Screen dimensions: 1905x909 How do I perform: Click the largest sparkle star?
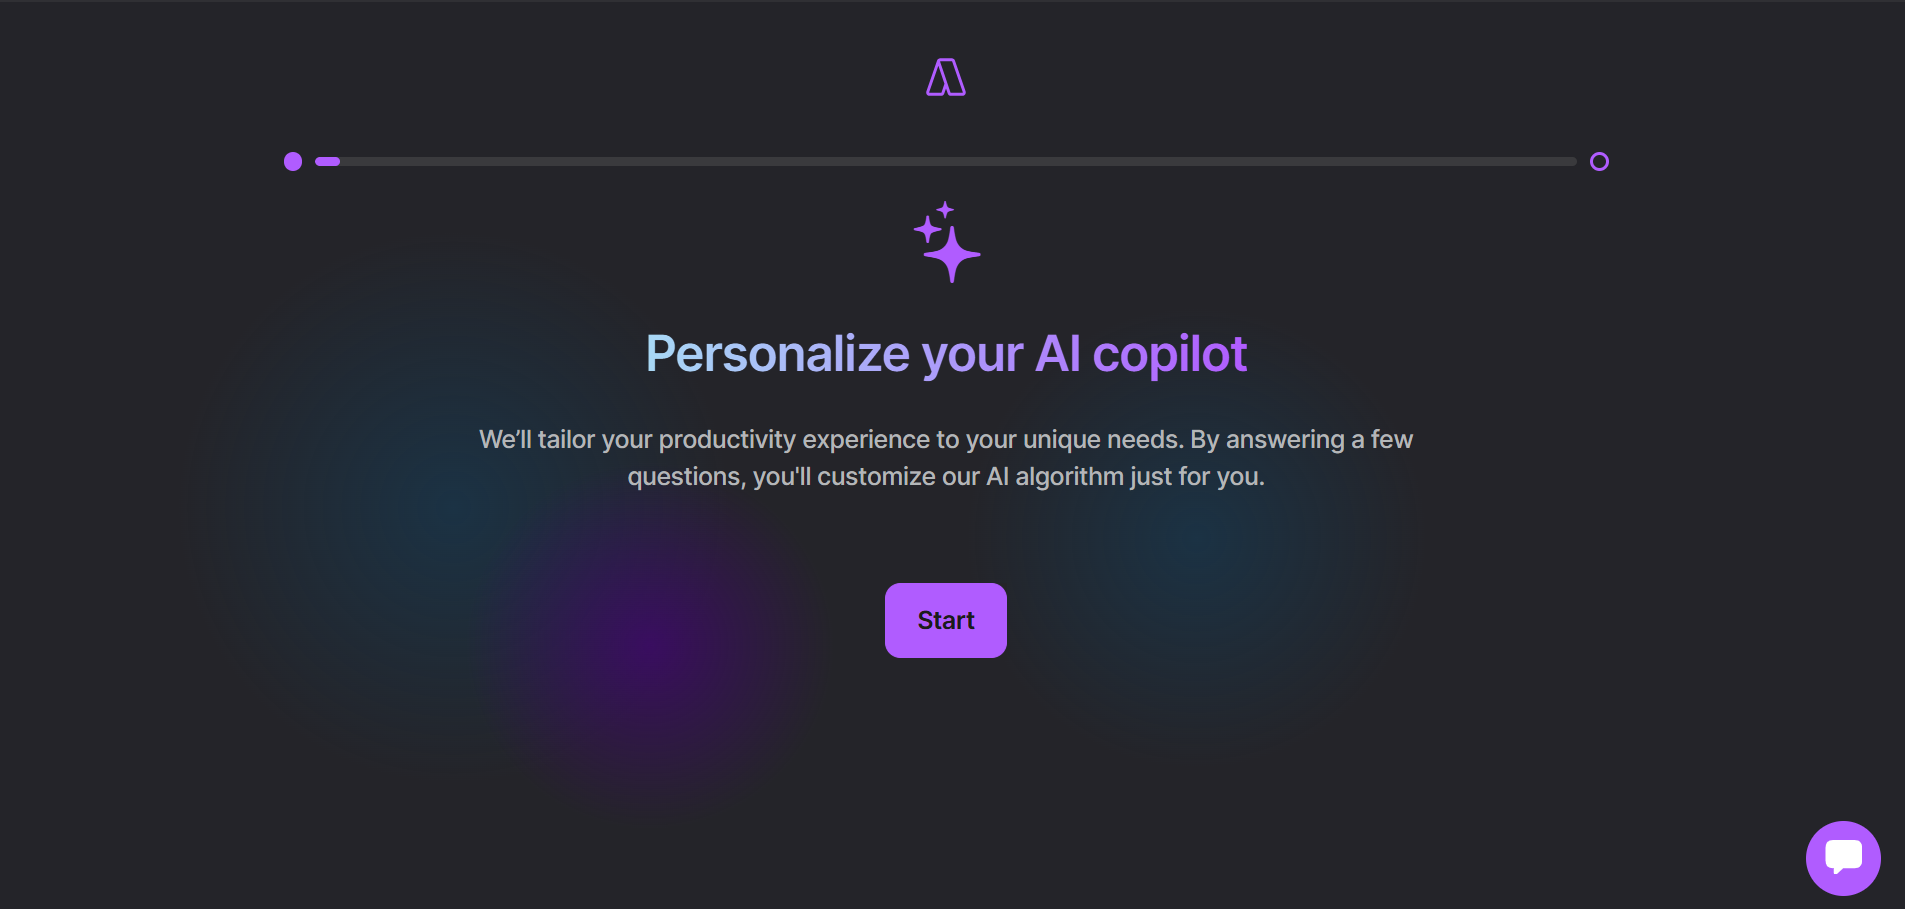pyautogui.click(x=952, y=255)
